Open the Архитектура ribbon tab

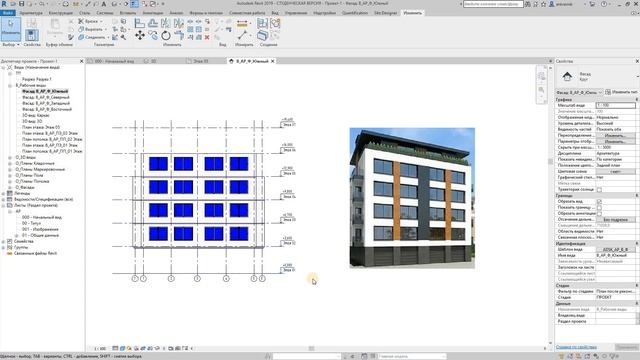pos(31,13)
